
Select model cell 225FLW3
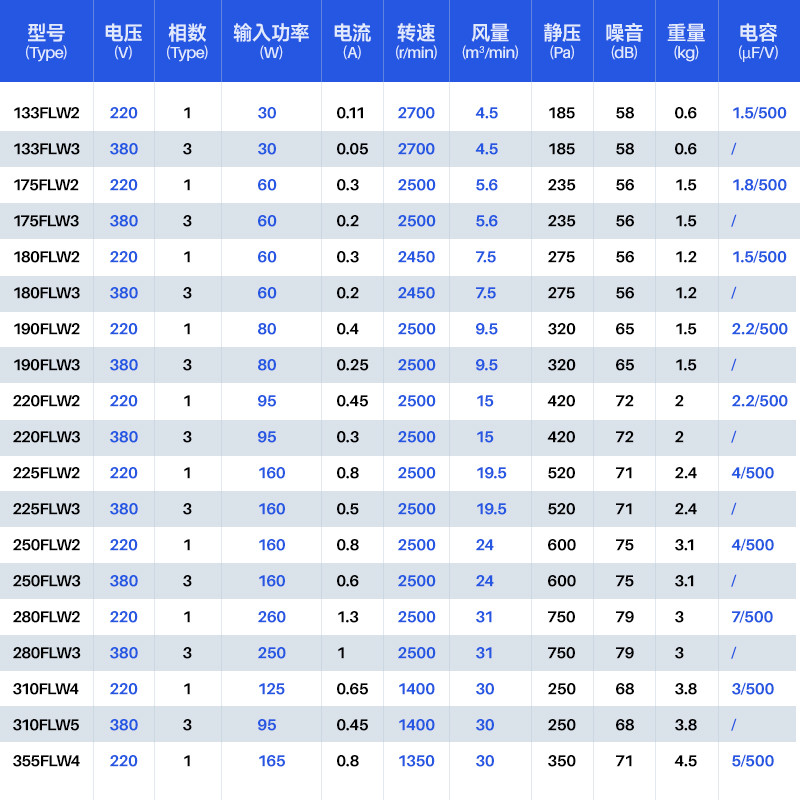tap(46, 509)
